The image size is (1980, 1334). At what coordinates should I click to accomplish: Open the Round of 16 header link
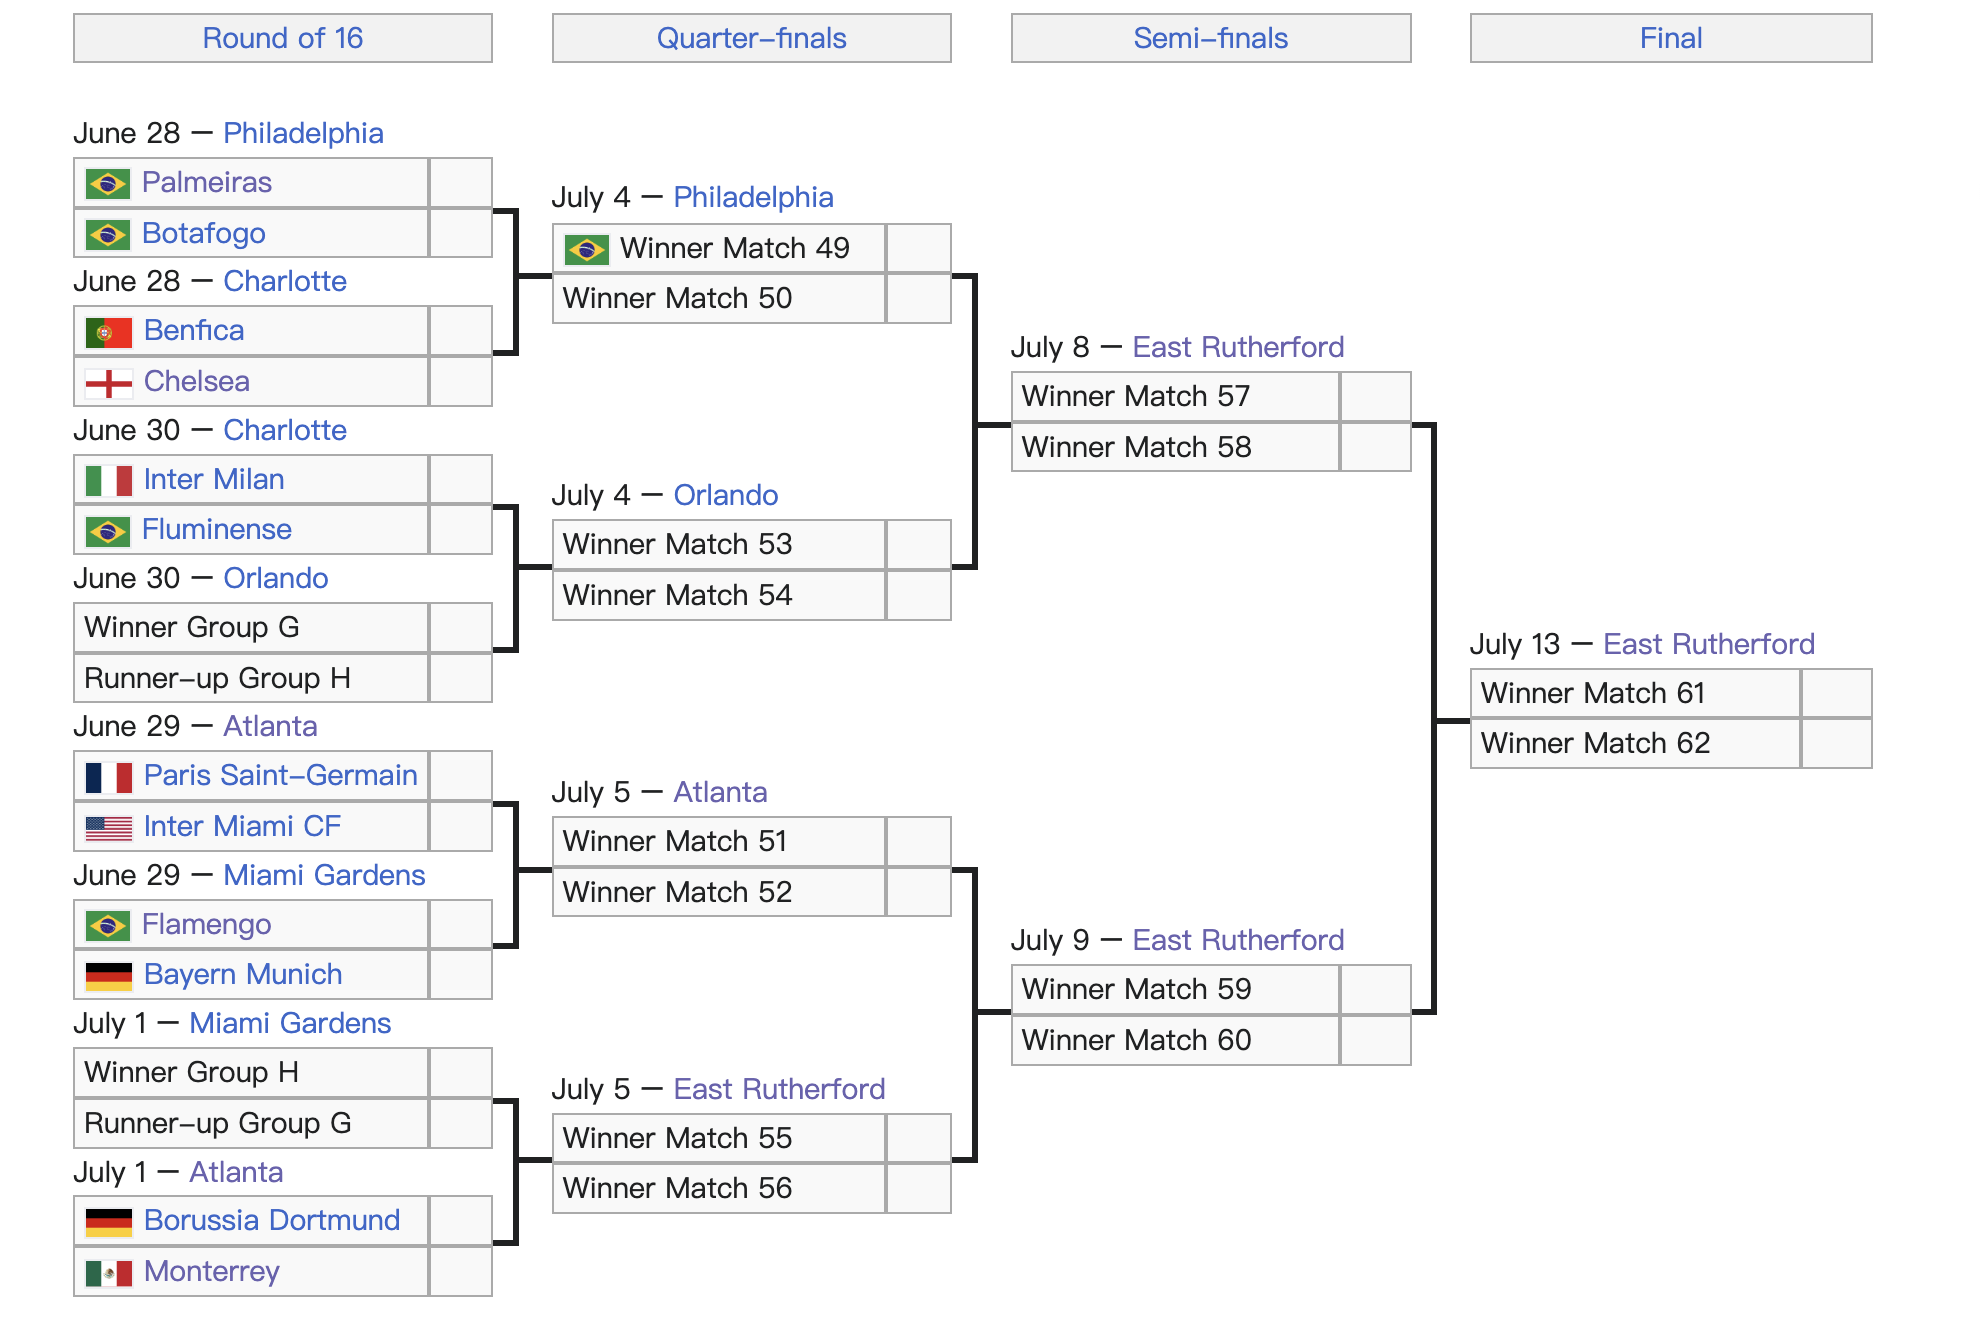pyautogui.click(x=283, y=38)
